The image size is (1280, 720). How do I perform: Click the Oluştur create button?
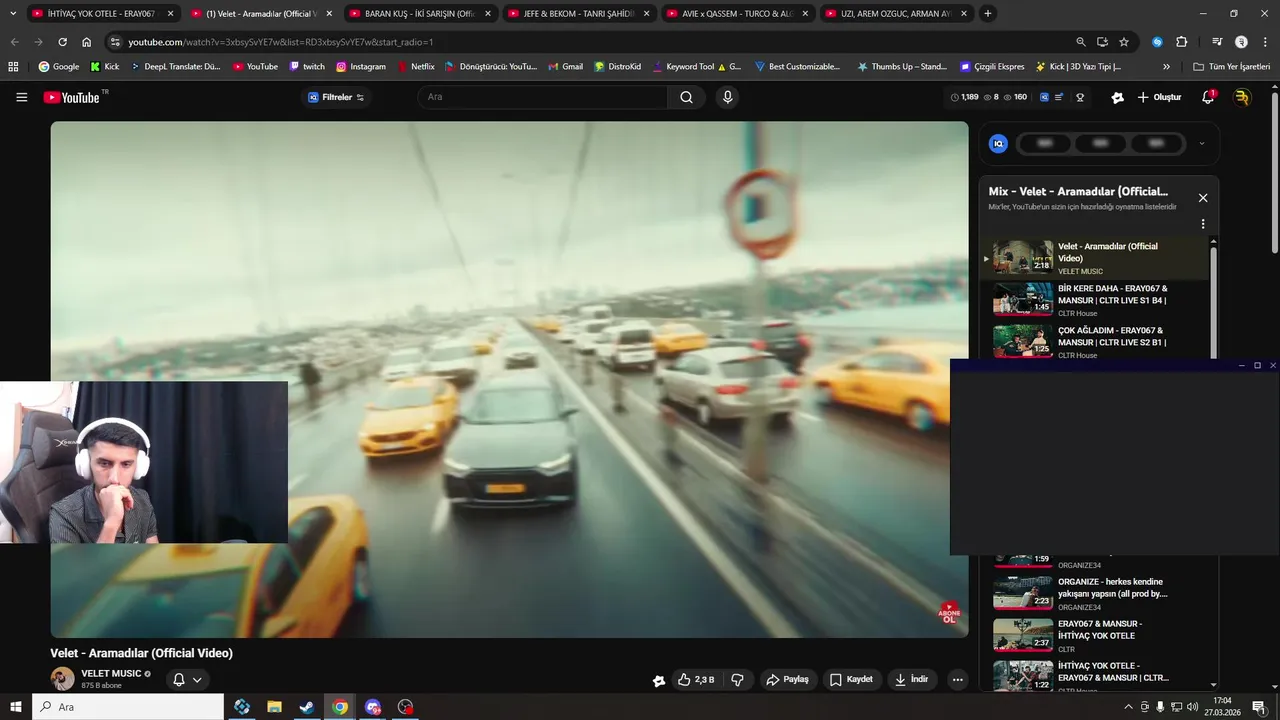tap(1160, 97)
